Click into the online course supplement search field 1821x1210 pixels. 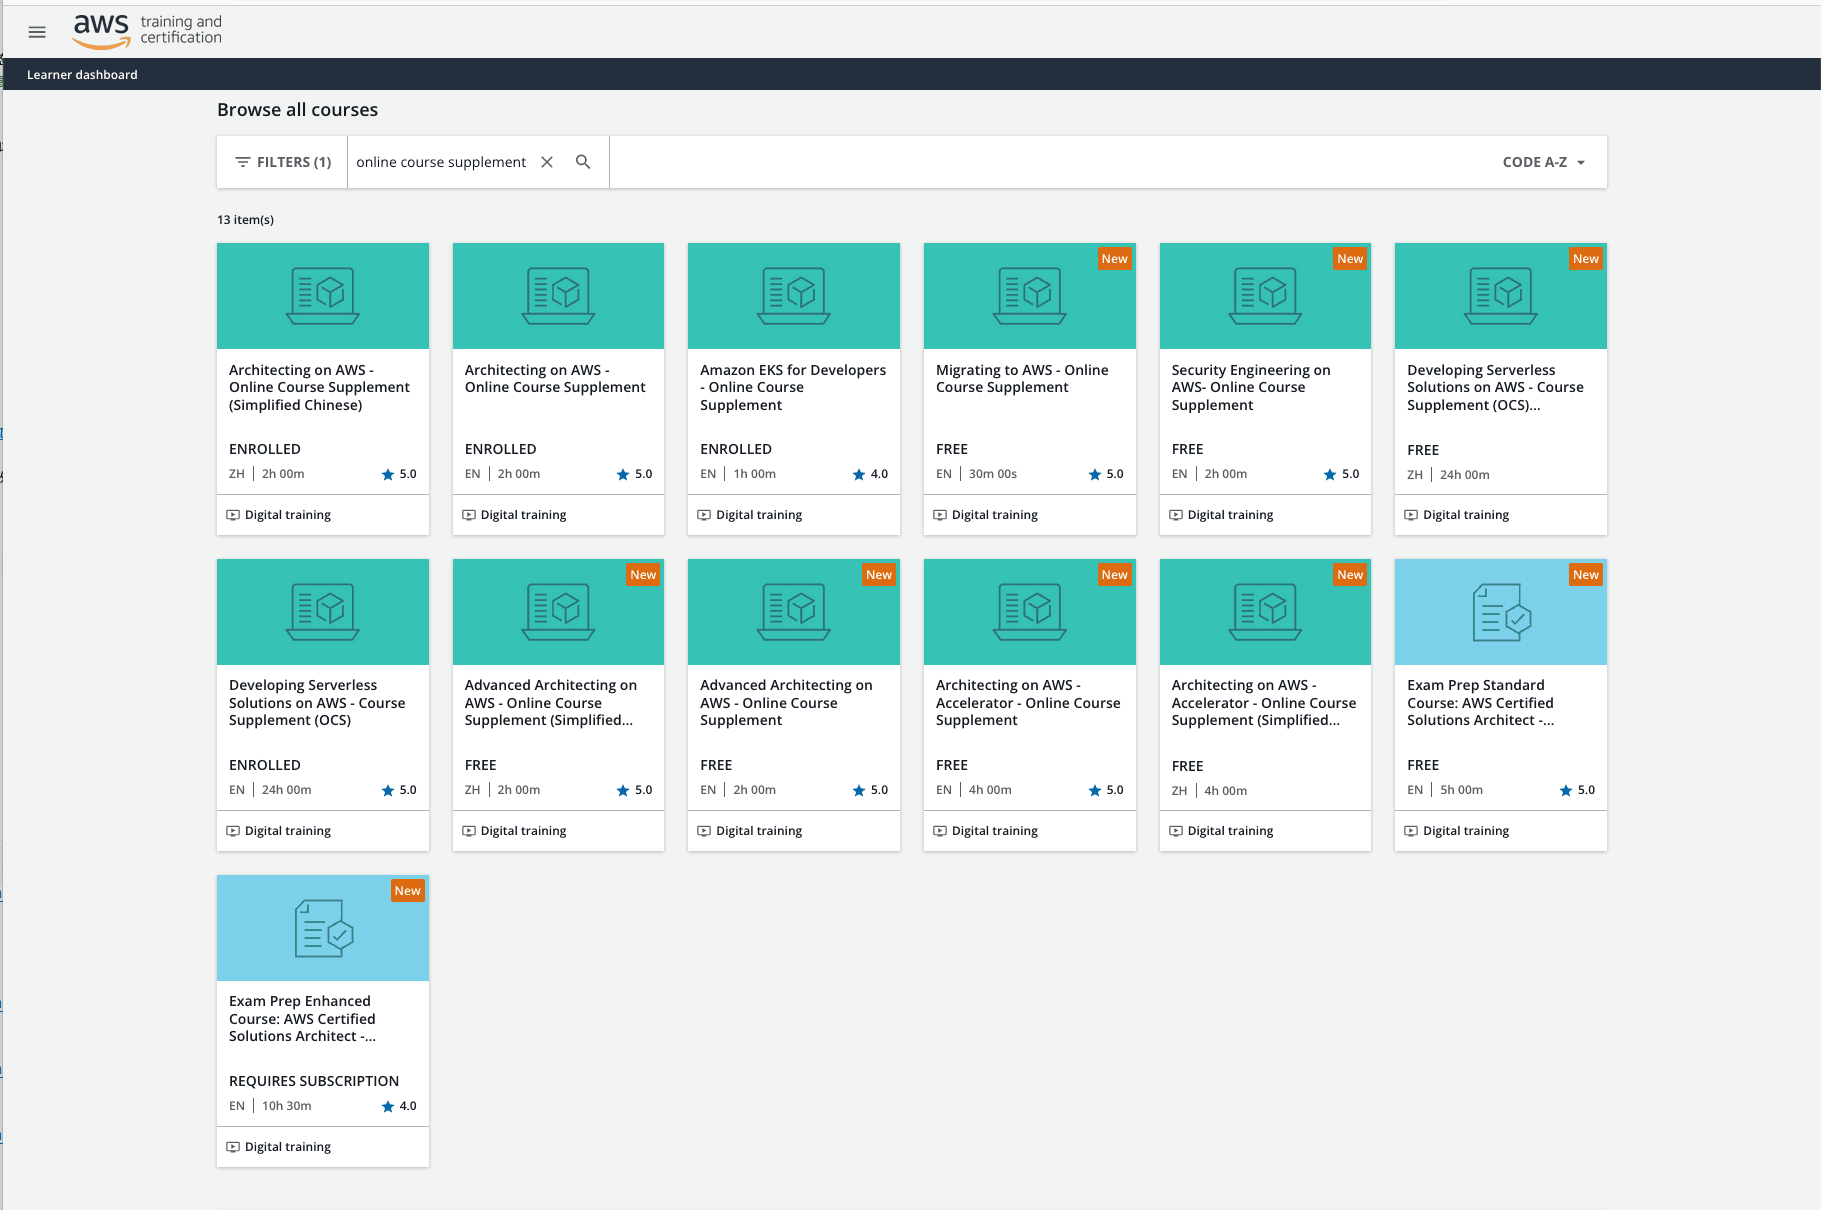pos(441,162)
